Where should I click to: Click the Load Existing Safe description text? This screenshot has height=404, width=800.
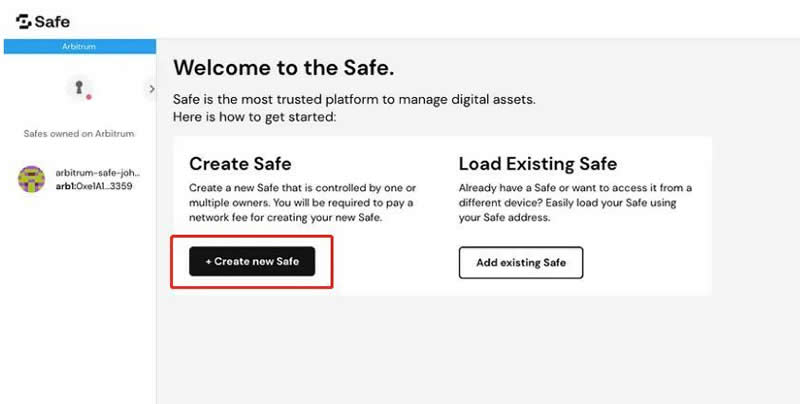[x=575, y=203]
